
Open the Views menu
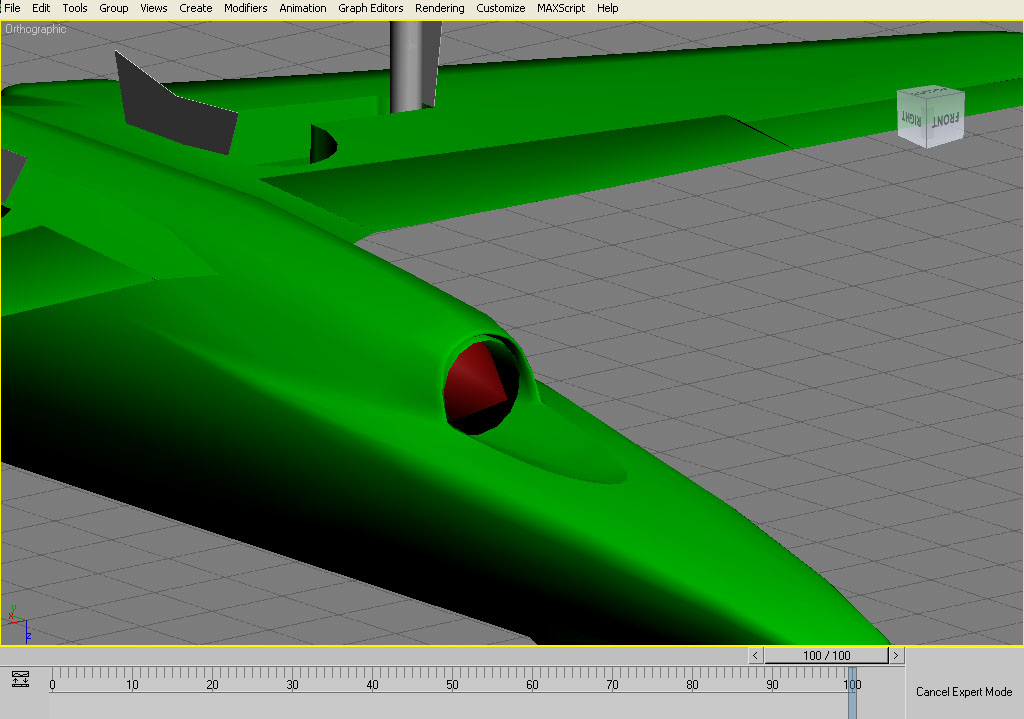pyautogui.click(x=153, y=8)
